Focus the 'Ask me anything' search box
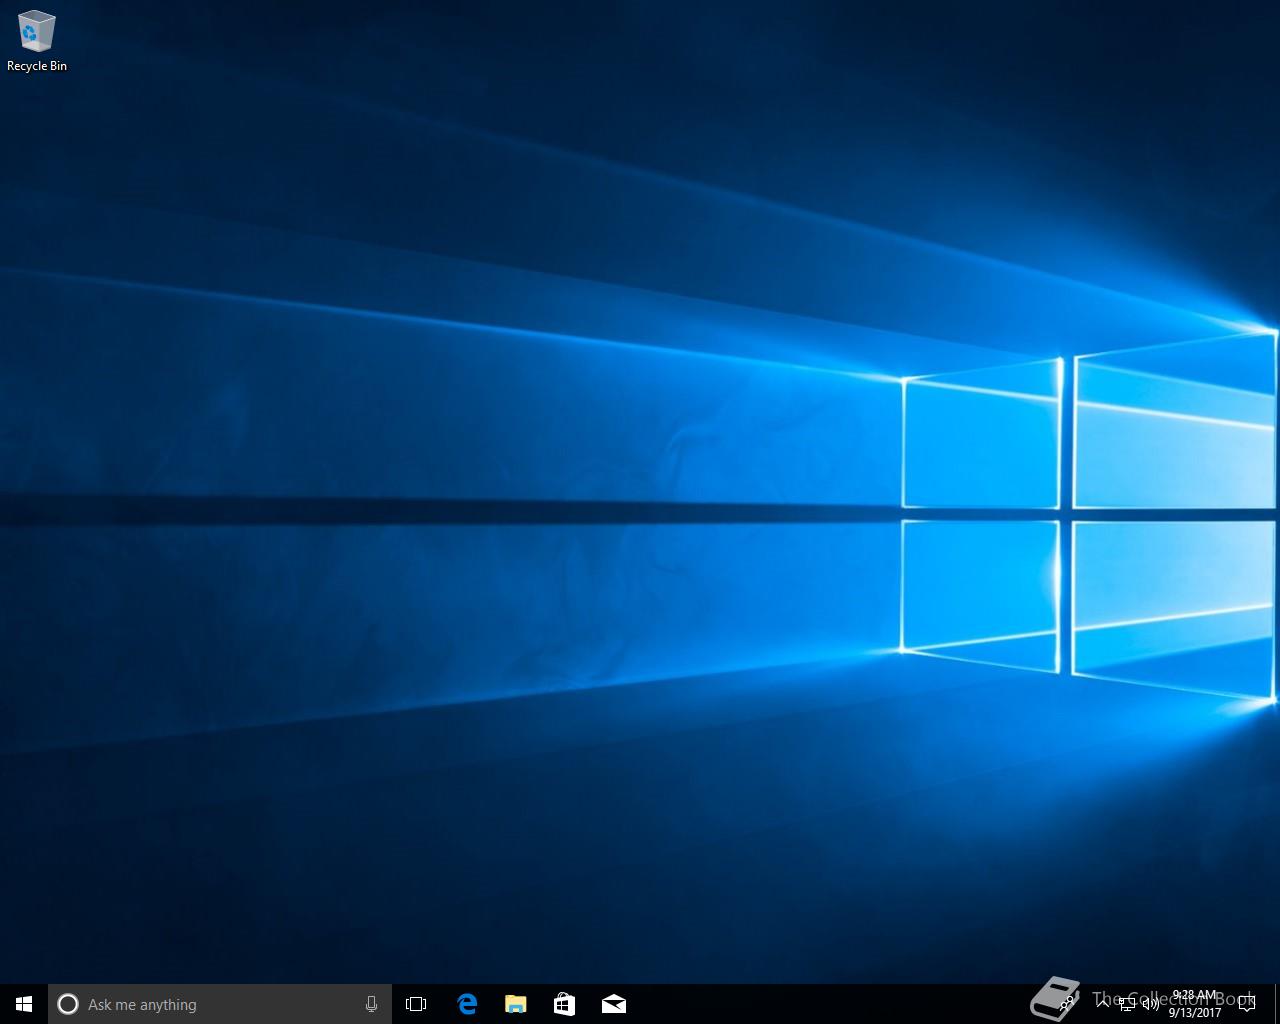 (220, 1004)
